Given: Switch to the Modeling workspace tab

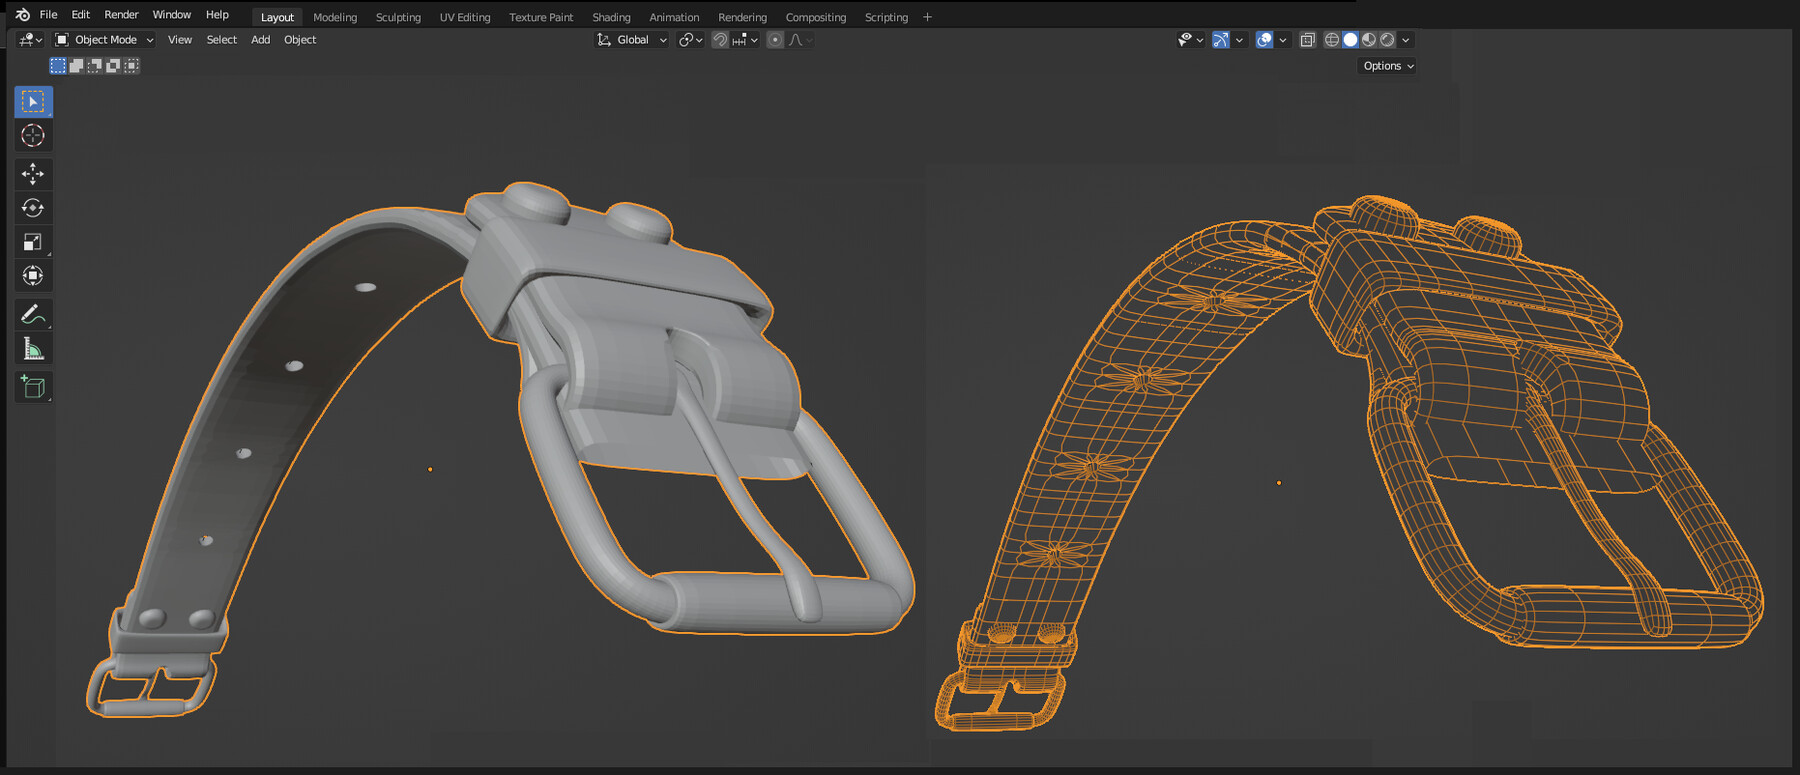Looking at the screenshot, I should tap(335, 17).
